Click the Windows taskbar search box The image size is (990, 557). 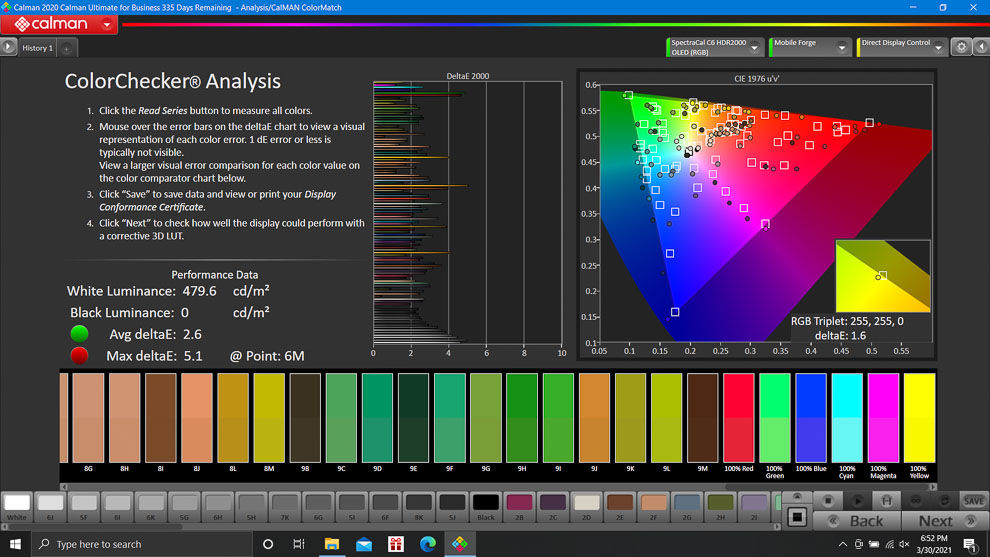pos(141,544)
